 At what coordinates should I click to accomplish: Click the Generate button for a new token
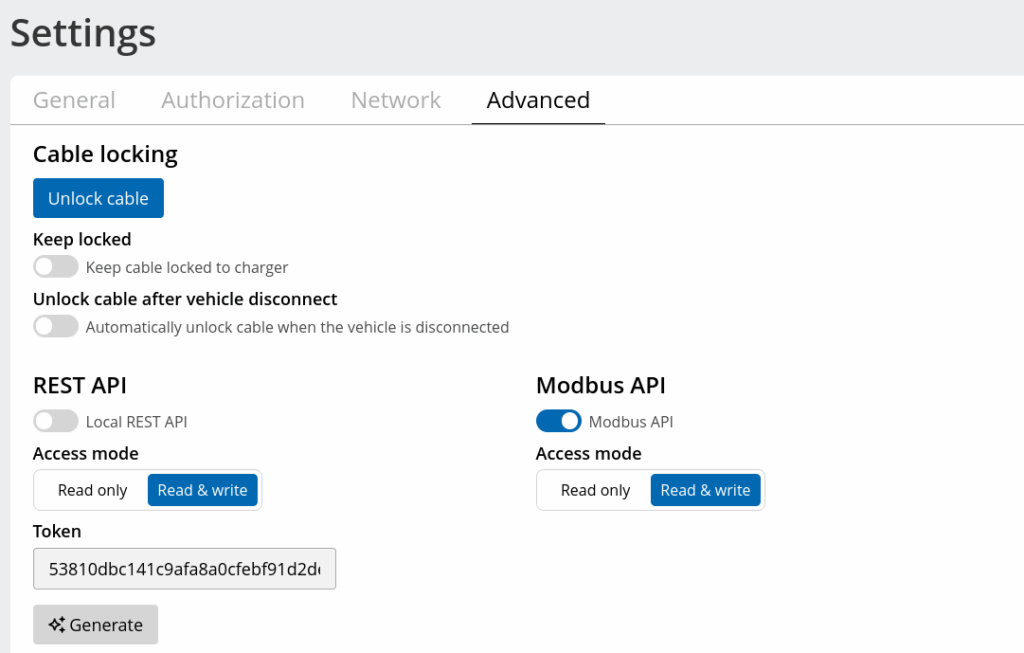(x=95, y=624)
